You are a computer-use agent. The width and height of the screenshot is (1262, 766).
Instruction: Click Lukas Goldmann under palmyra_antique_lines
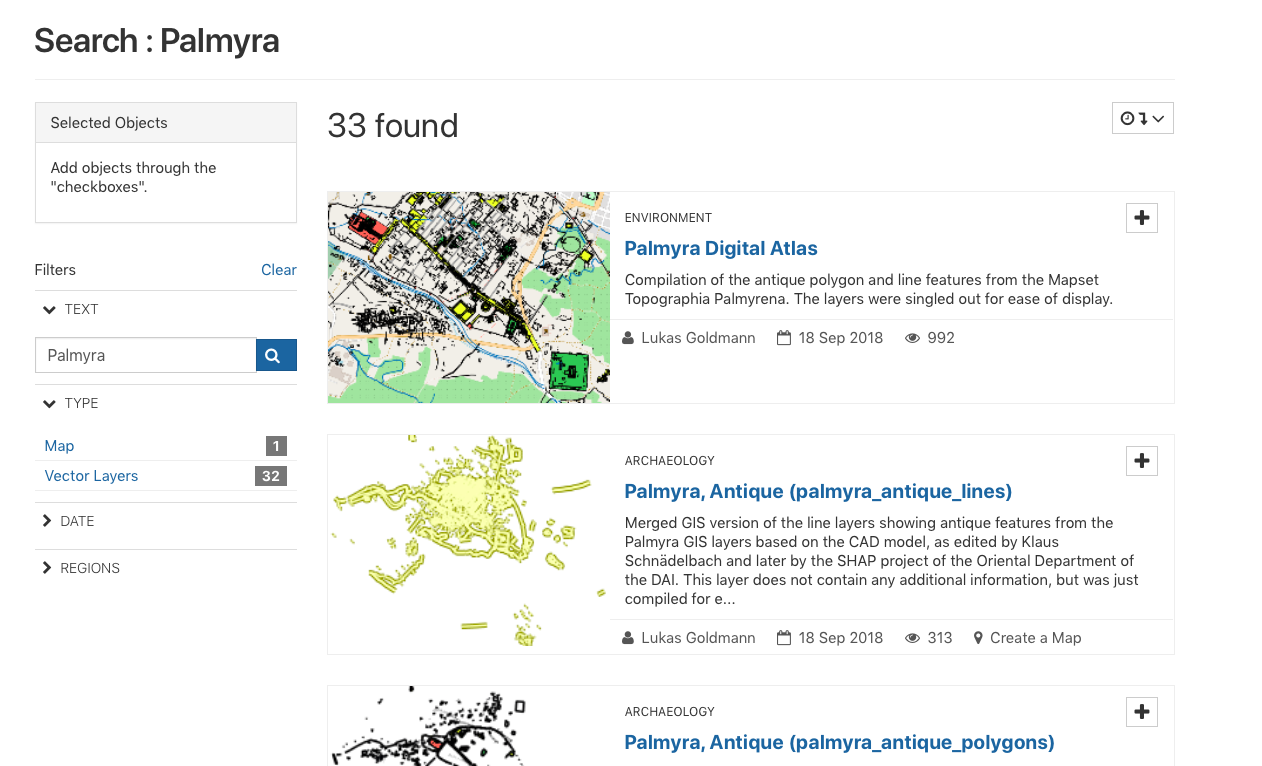pos(698,638)
